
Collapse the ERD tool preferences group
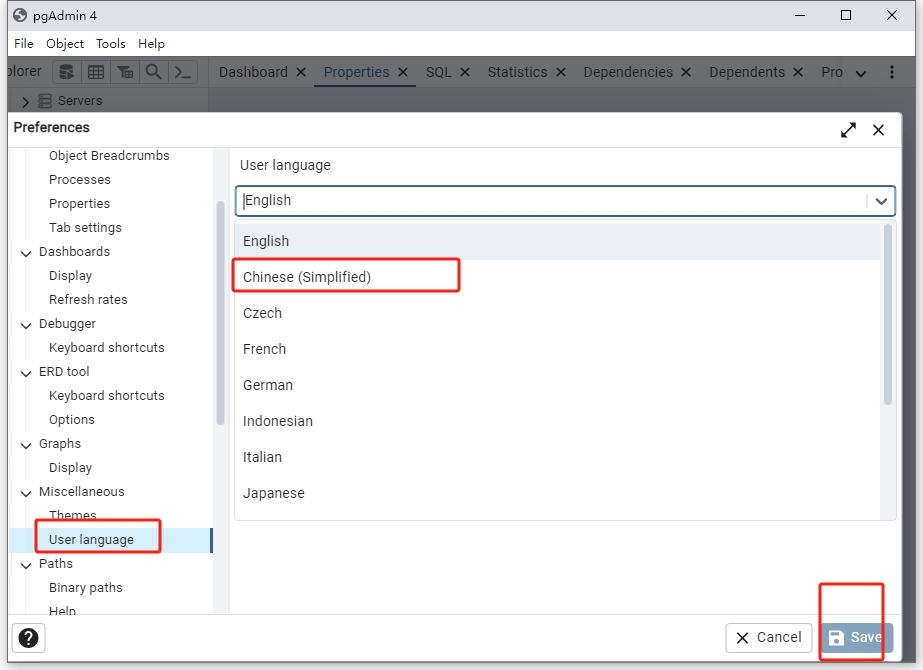[26, 373]
